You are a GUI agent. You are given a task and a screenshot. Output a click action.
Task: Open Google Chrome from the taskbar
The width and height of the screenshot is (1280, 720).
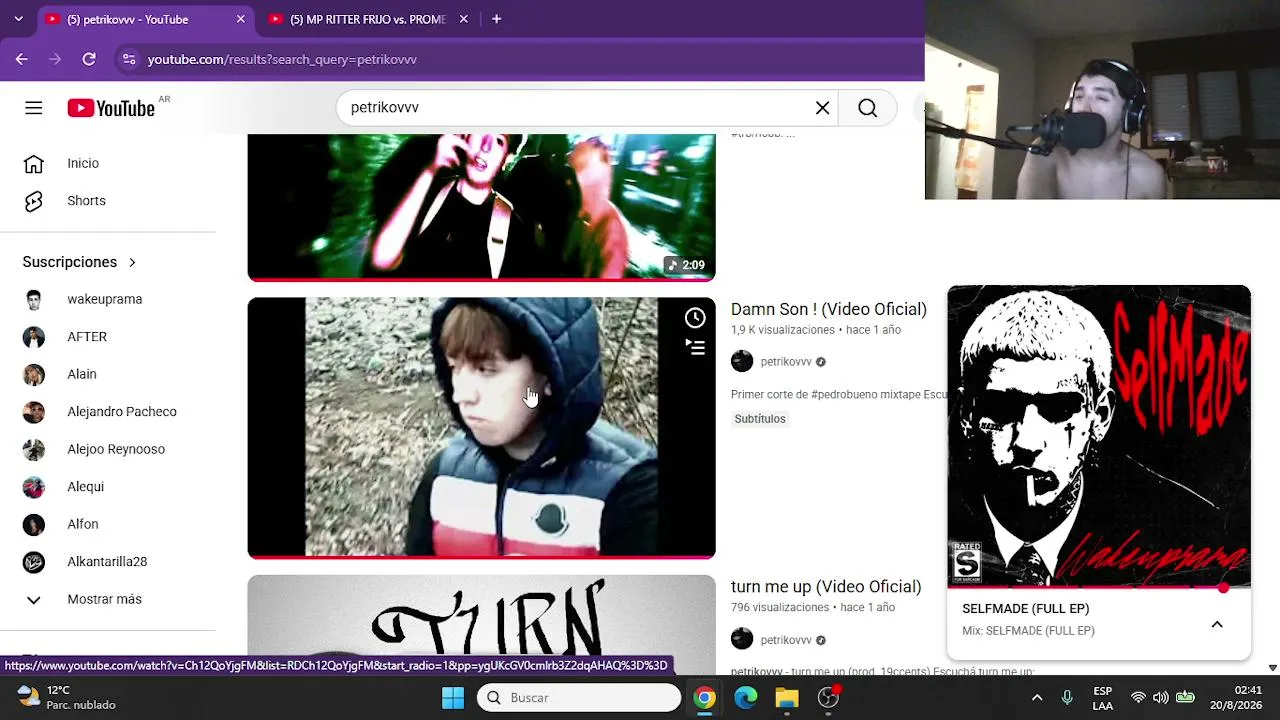tap(705, 698)
